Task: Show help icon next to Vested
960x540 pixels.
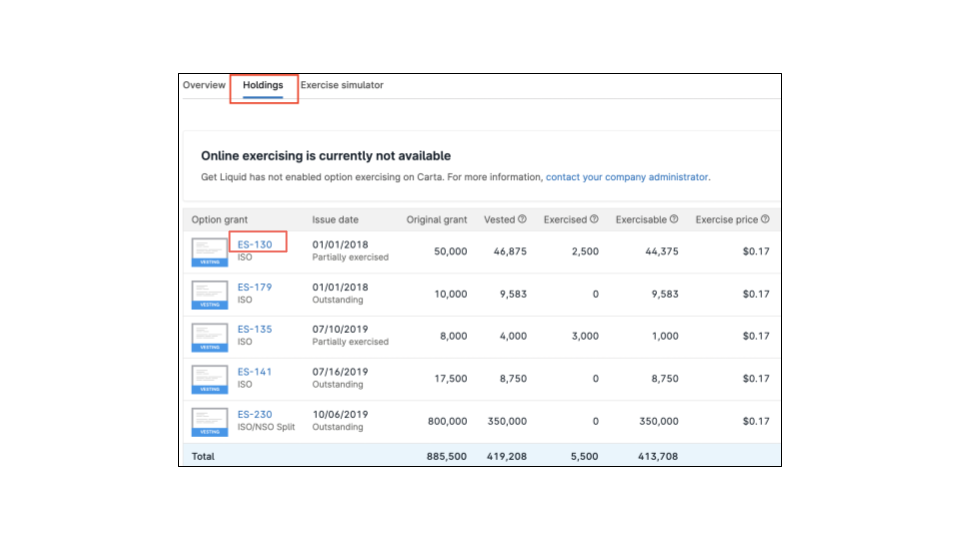Action: pos(522,219)
